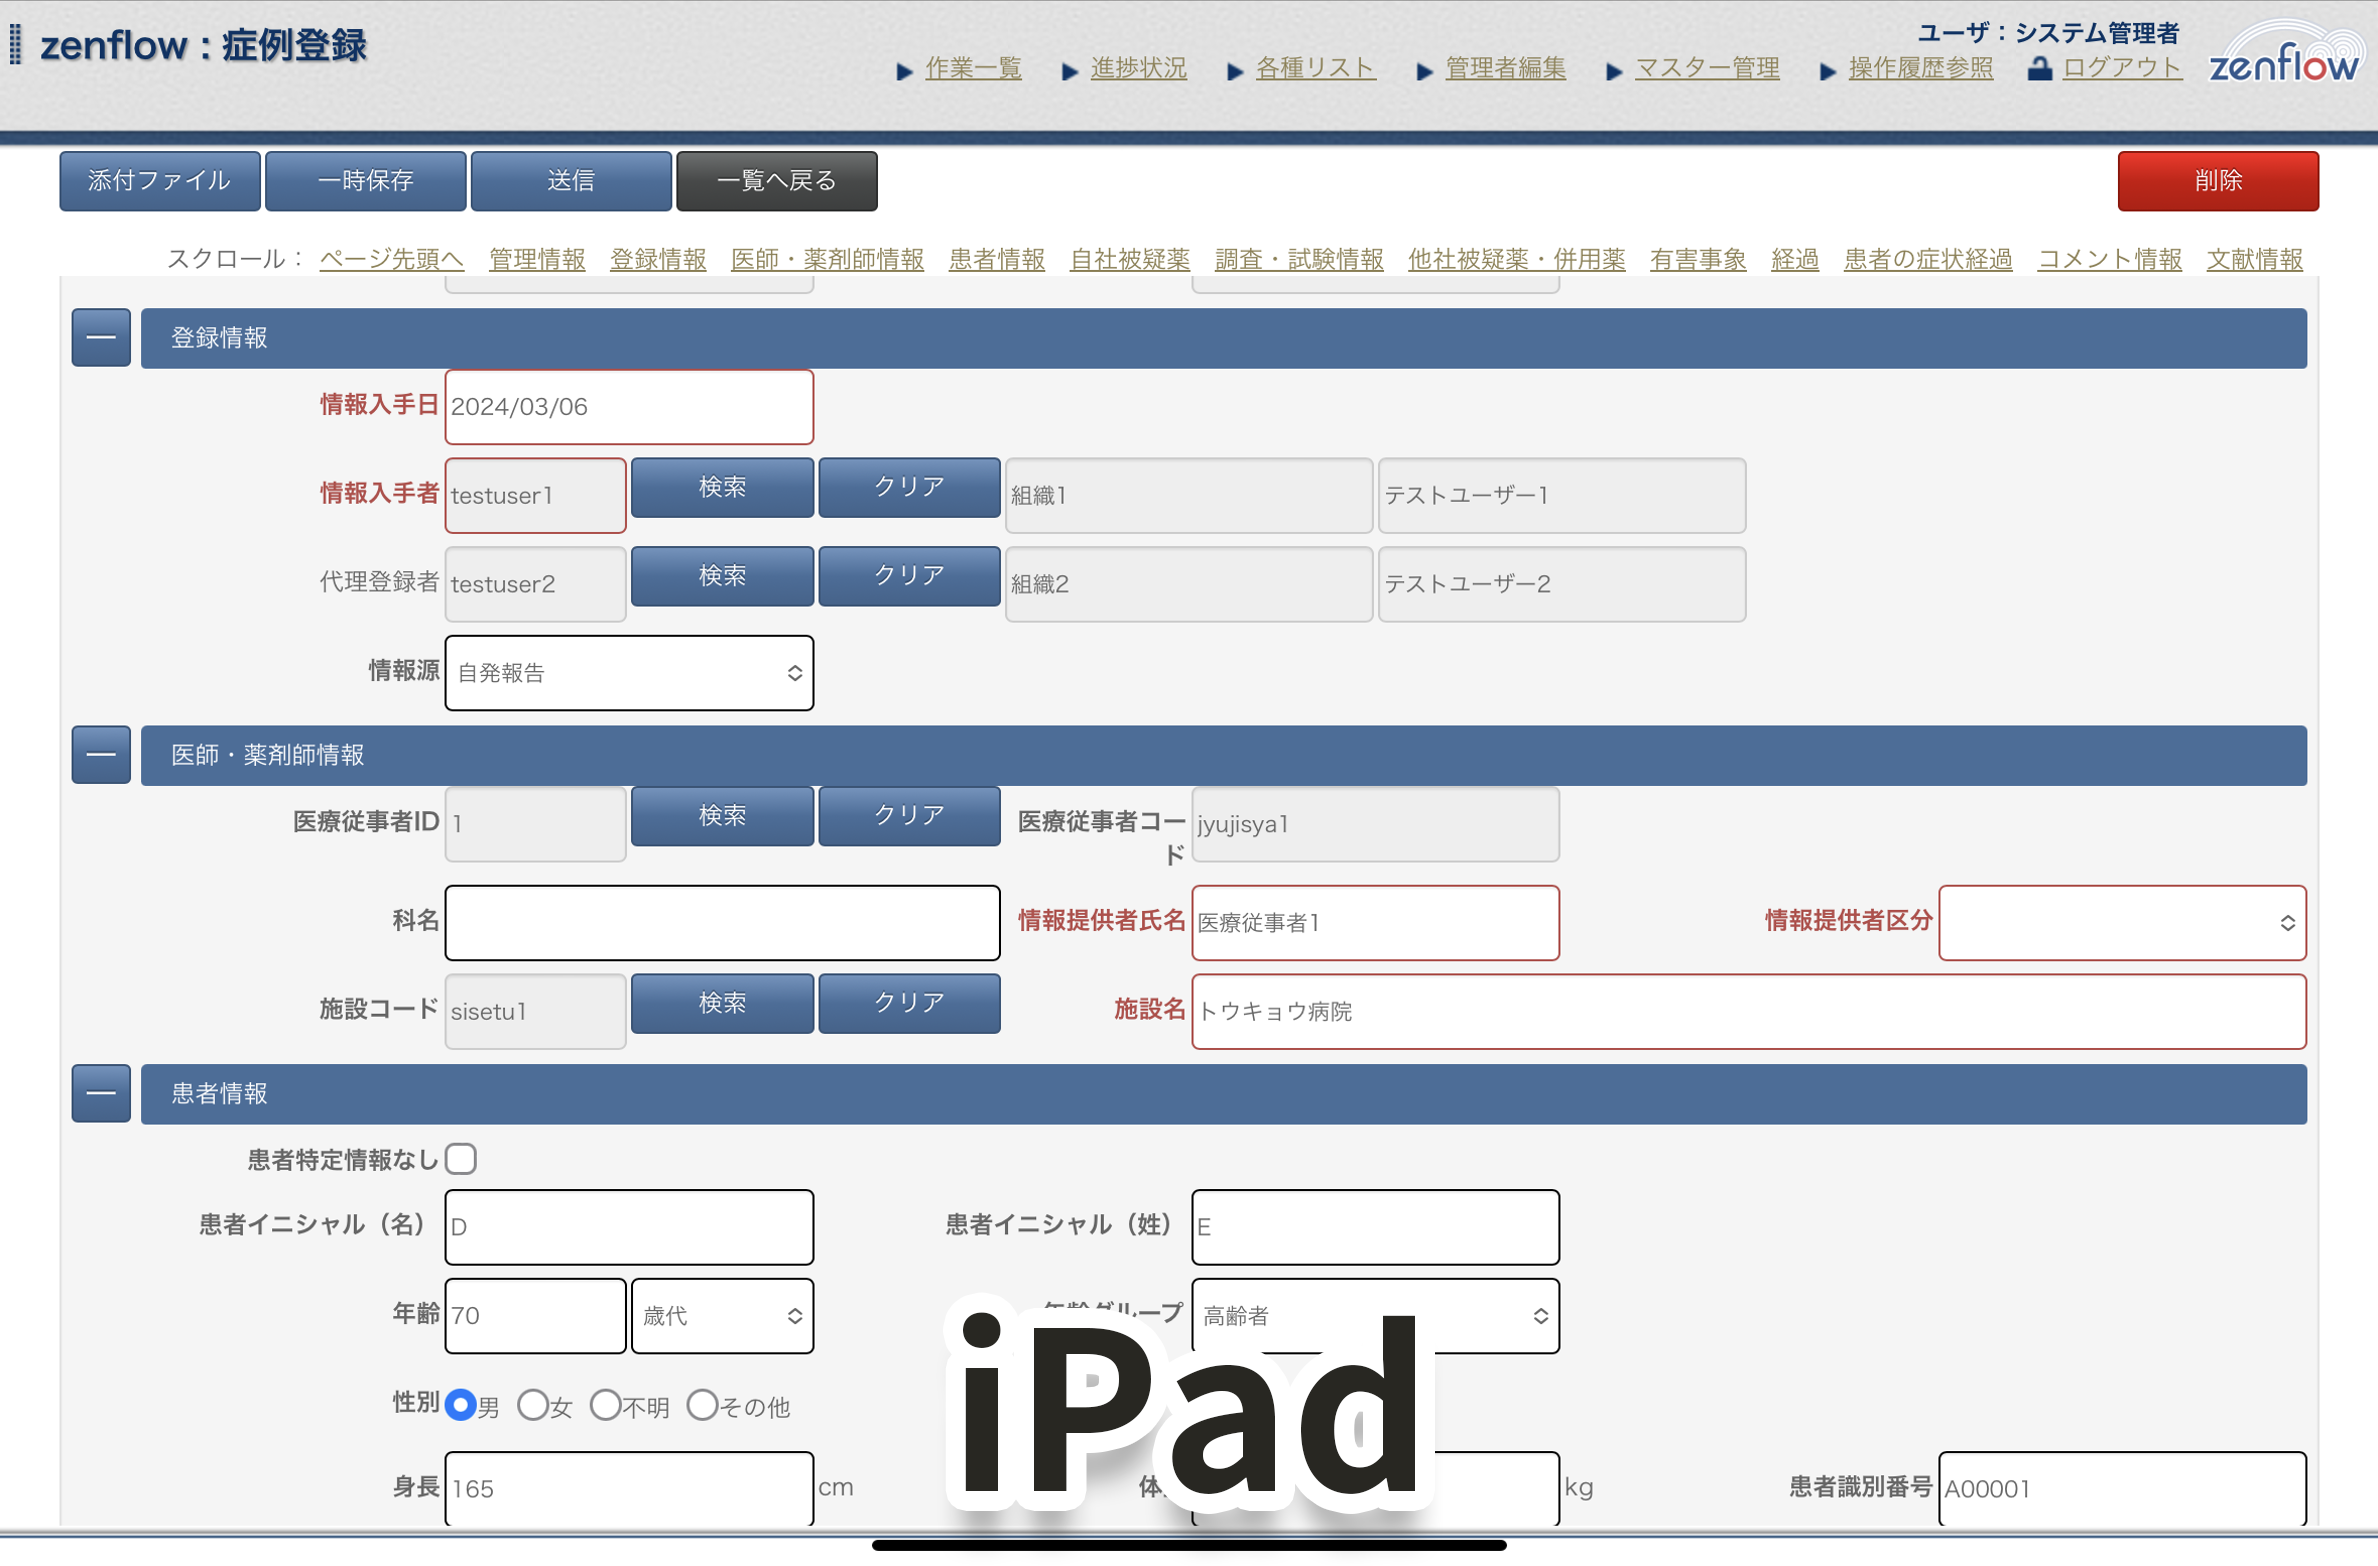Open the 情報源 dropdown showing 自発報告
Image resolution: width=2378 pixels, height=1566 pixels.
(629, 673)
